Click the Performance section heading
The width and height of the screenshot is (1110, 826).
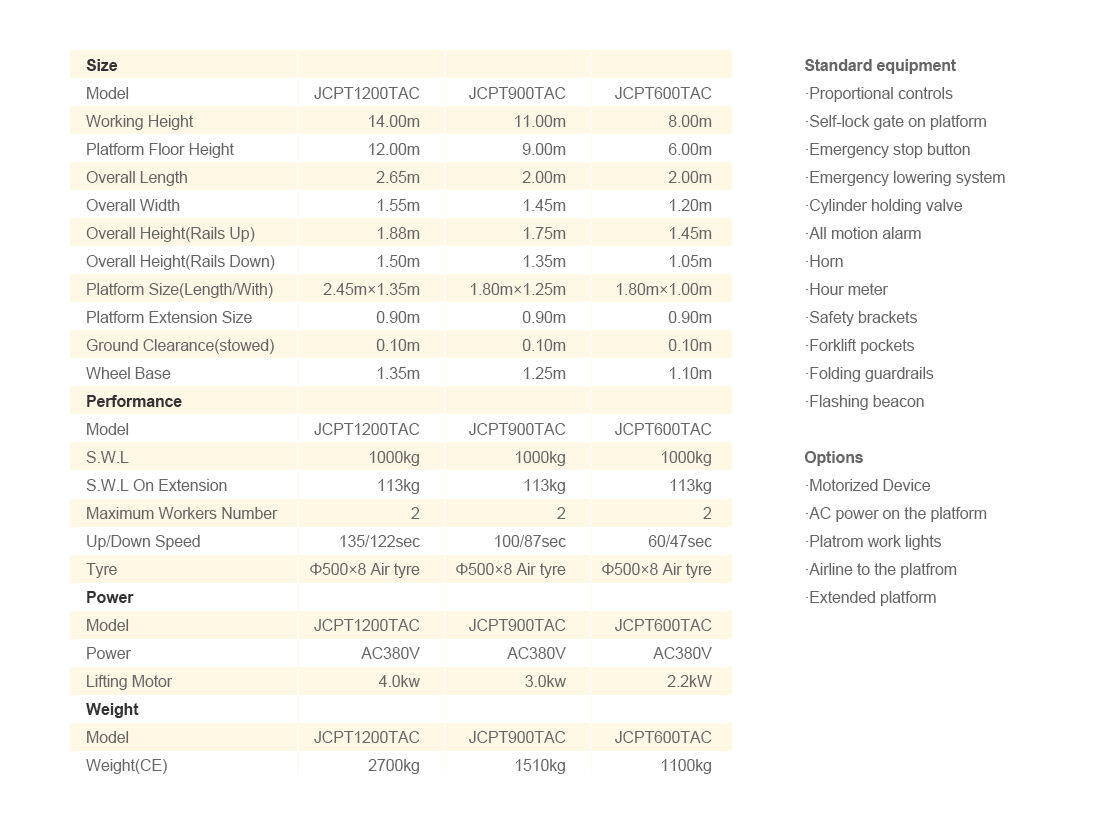134,401
